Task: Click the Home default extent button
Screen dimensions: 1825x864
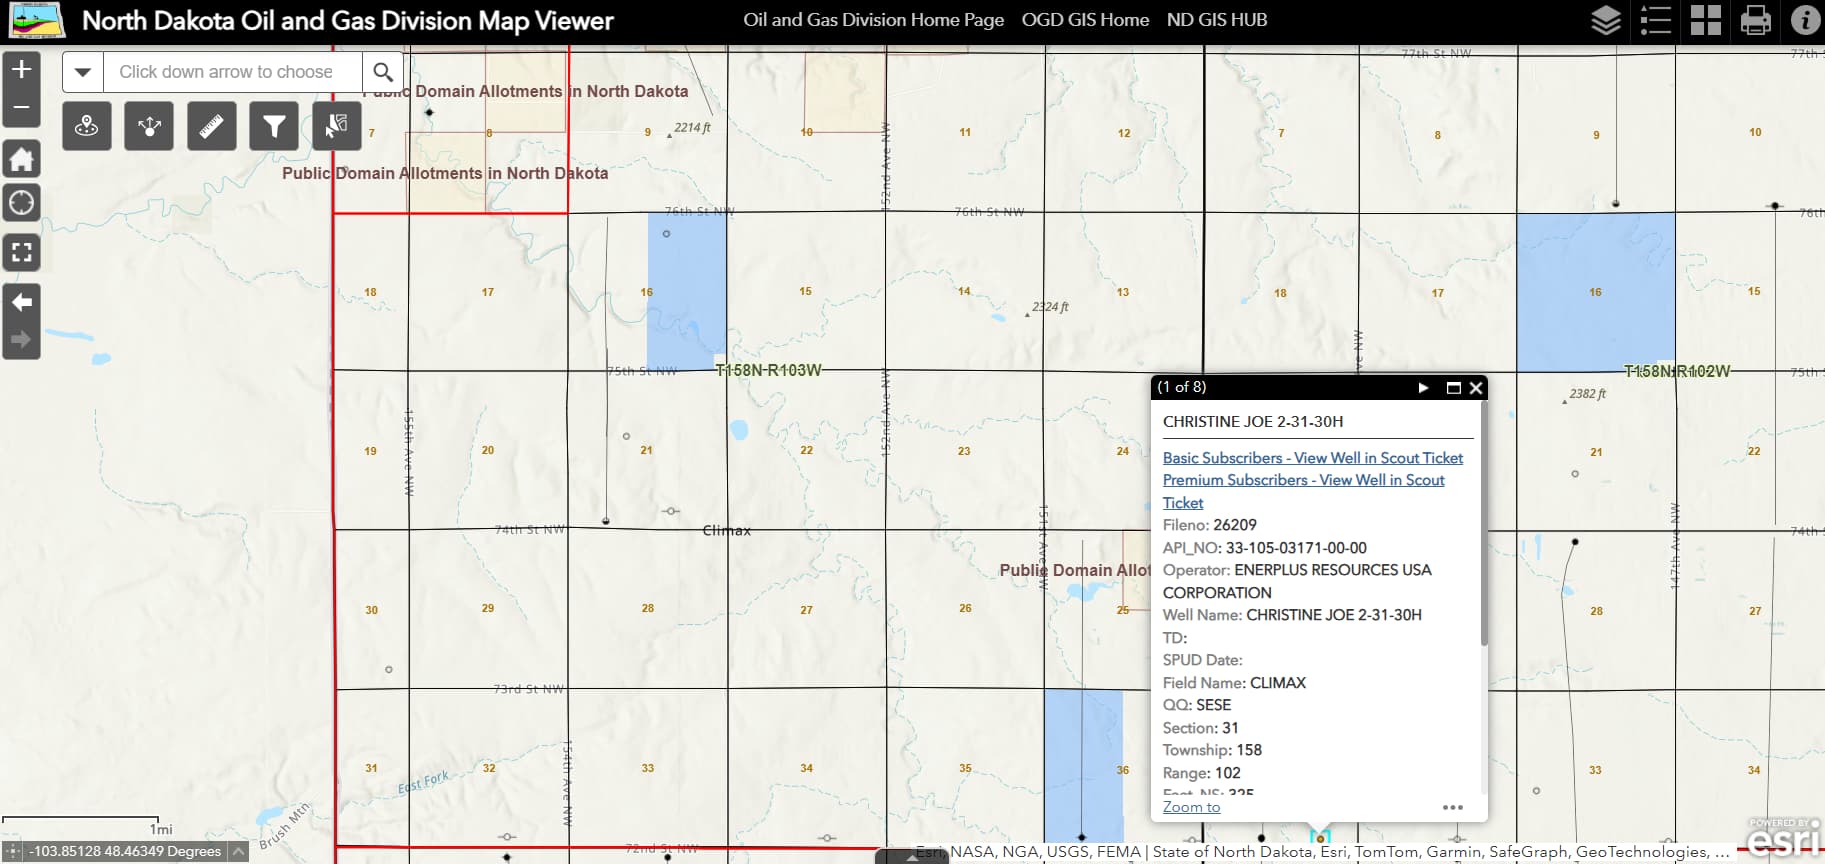Action: point(21,159)
